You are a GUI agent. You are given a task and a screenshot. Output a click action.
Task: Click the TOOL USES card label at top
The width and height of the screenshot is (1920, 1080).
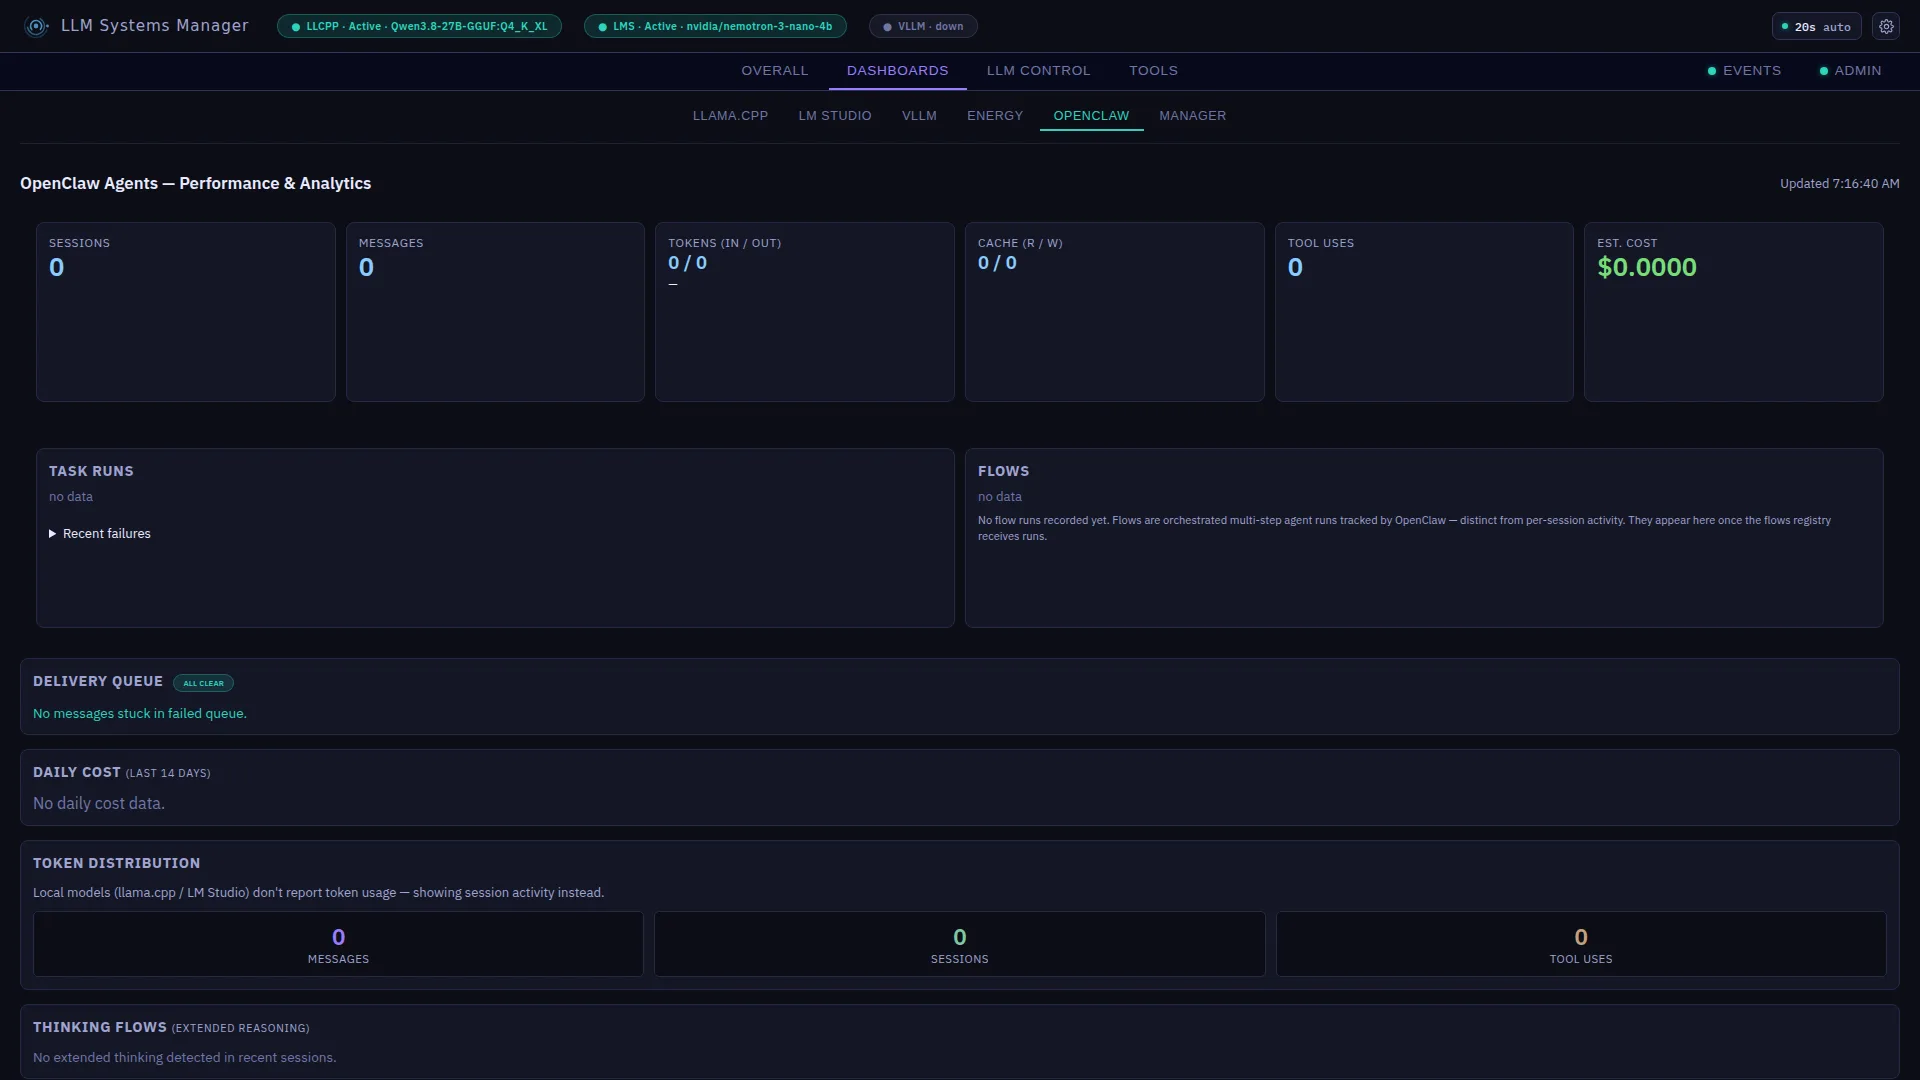(1320, 243)
